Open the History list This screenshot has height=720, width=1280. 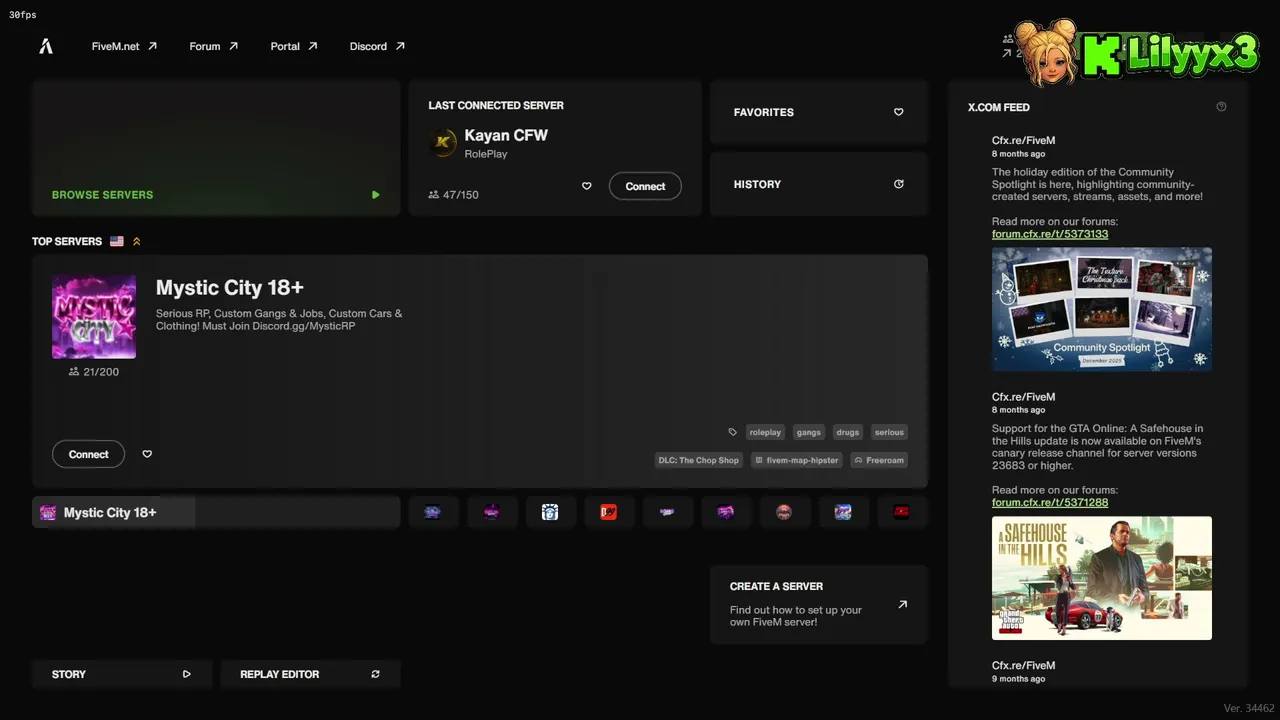(819, 184)
